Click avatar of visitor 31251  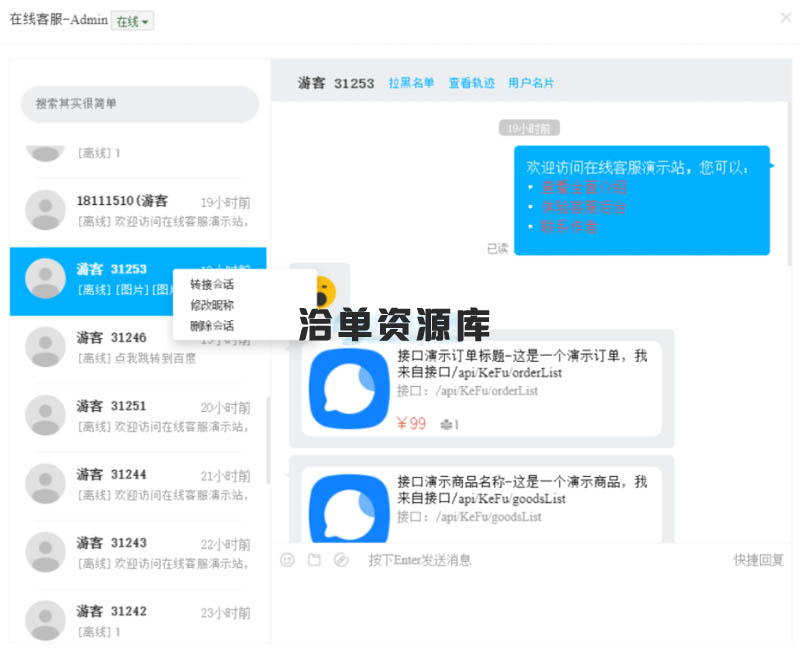coord(45,415)
